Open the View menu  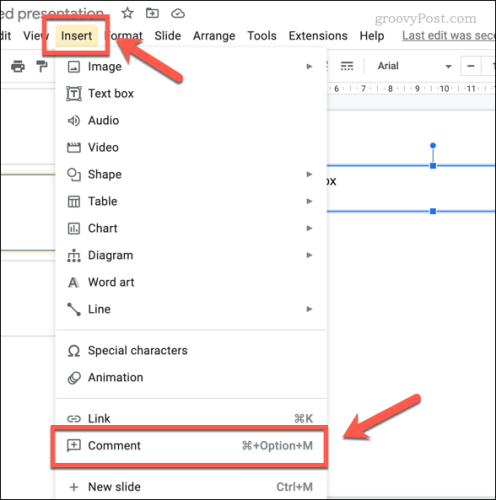click(x=36, y=35)
